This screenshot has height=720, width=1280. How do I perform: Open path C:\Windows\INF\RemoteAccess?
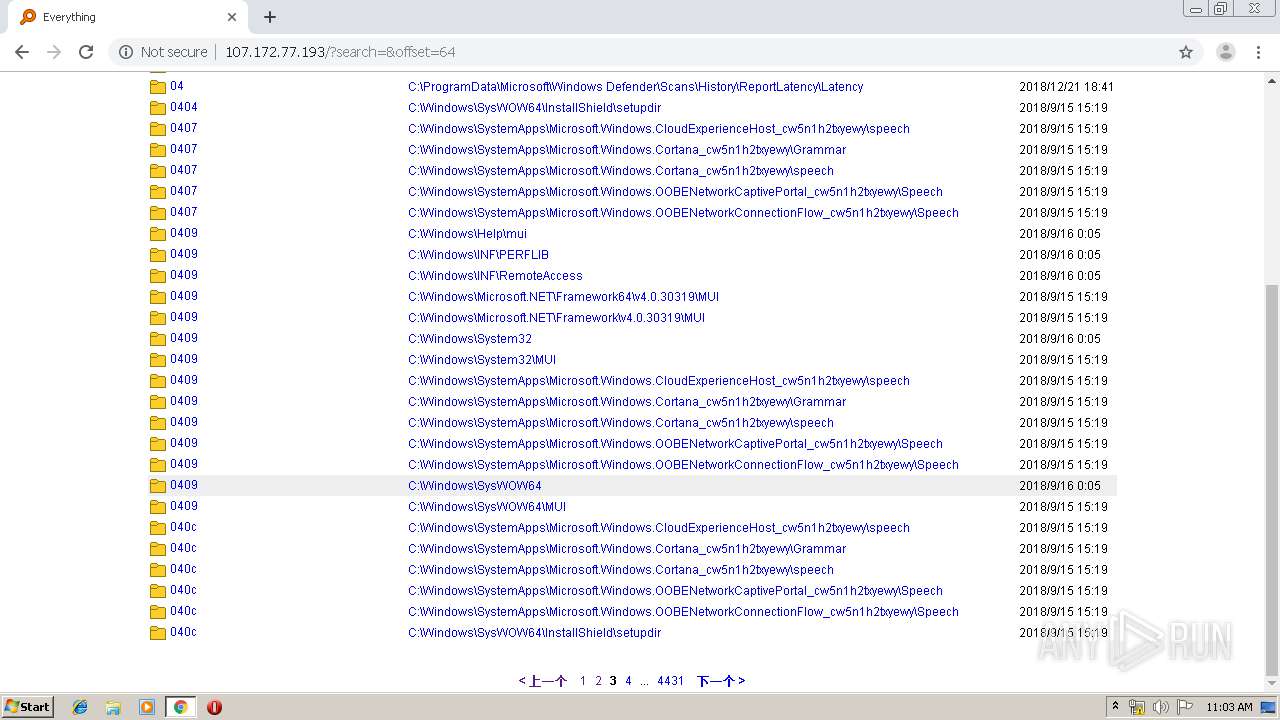[x=495, y=276]
